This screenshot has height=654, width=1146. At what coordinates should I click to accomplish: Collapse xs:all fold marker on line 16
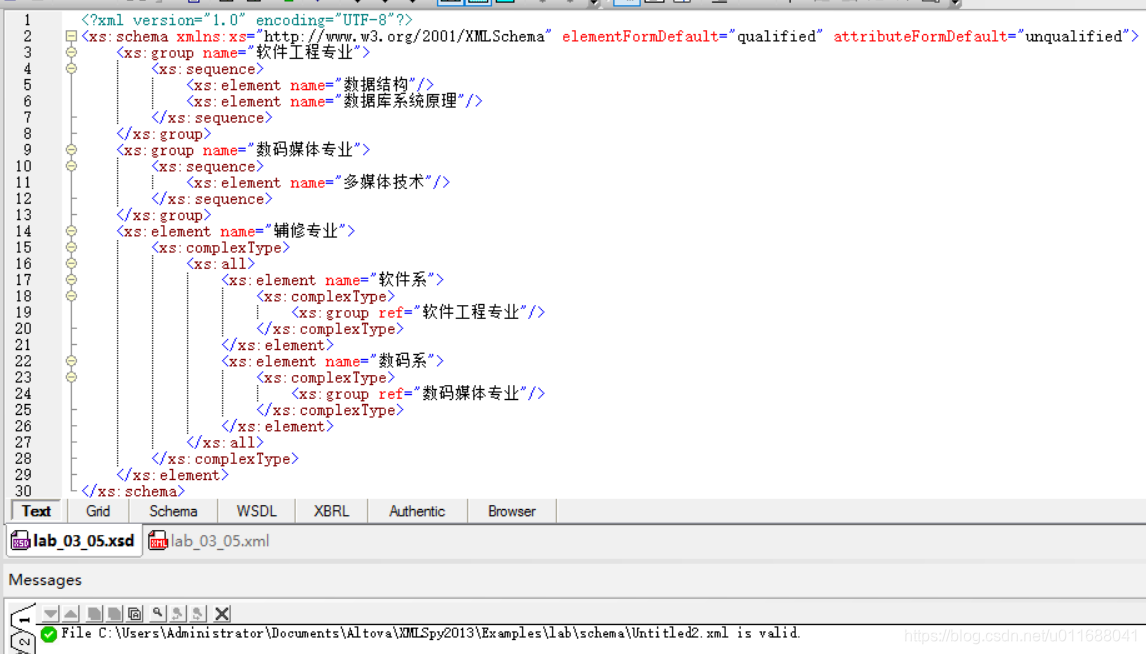click(x=71, y=263)
